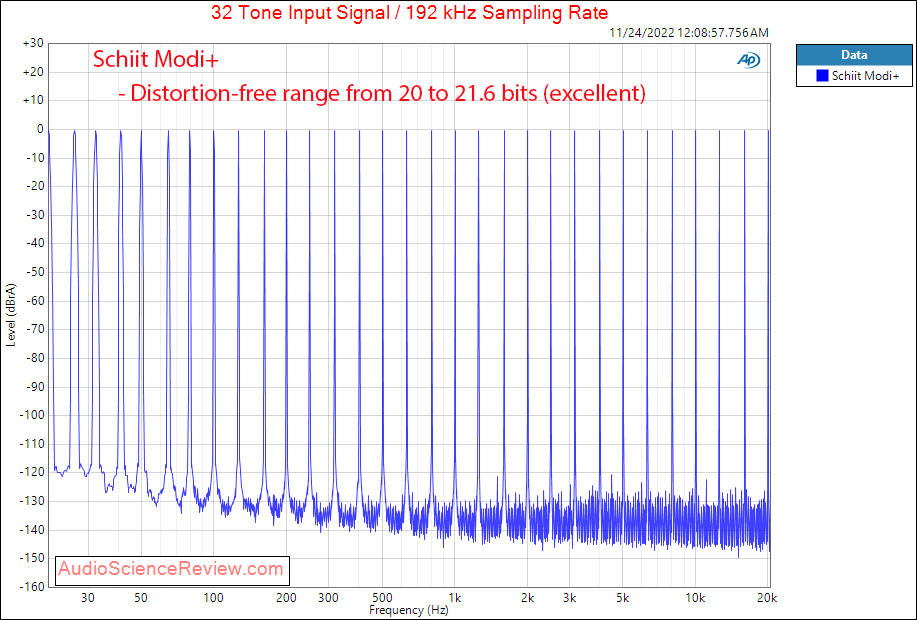Click the -160 level axis tick label
This screenshot has width=917, height=620.
coord(32,587)
